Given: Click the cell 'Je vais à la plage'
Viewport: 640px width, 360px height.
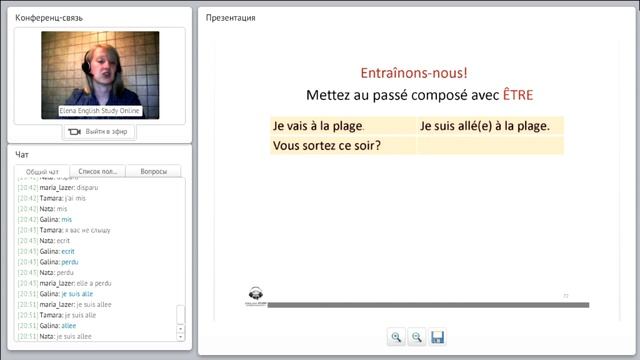Looking at the screenshot, I should pos(343,126).
